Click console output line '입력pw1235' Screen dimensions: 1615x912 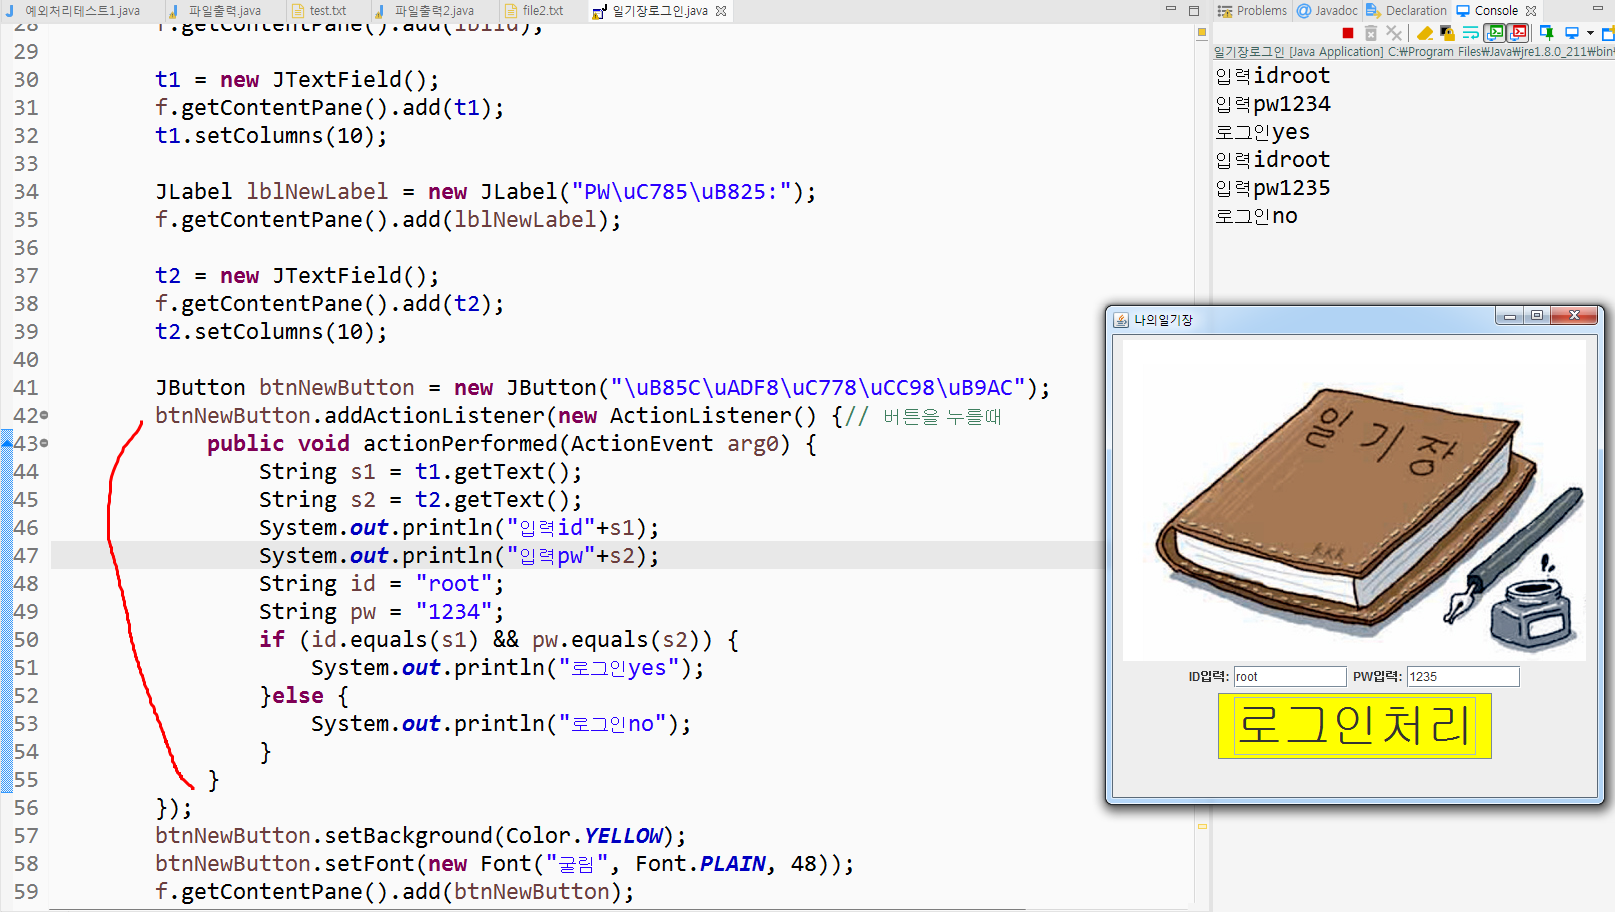point(1273,188)
